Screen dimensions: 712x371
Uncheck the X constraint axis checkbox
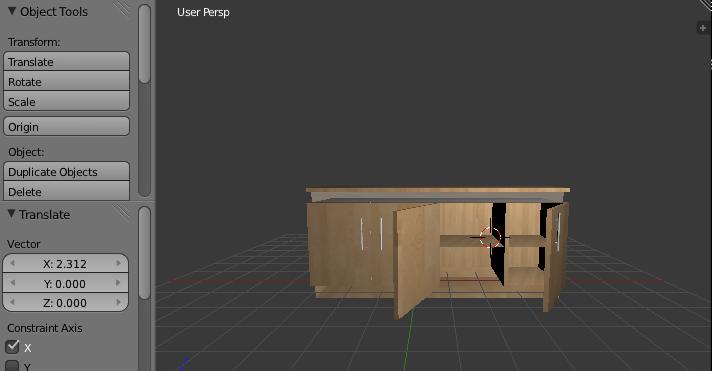pyautogui.click(x=12, y=347)
